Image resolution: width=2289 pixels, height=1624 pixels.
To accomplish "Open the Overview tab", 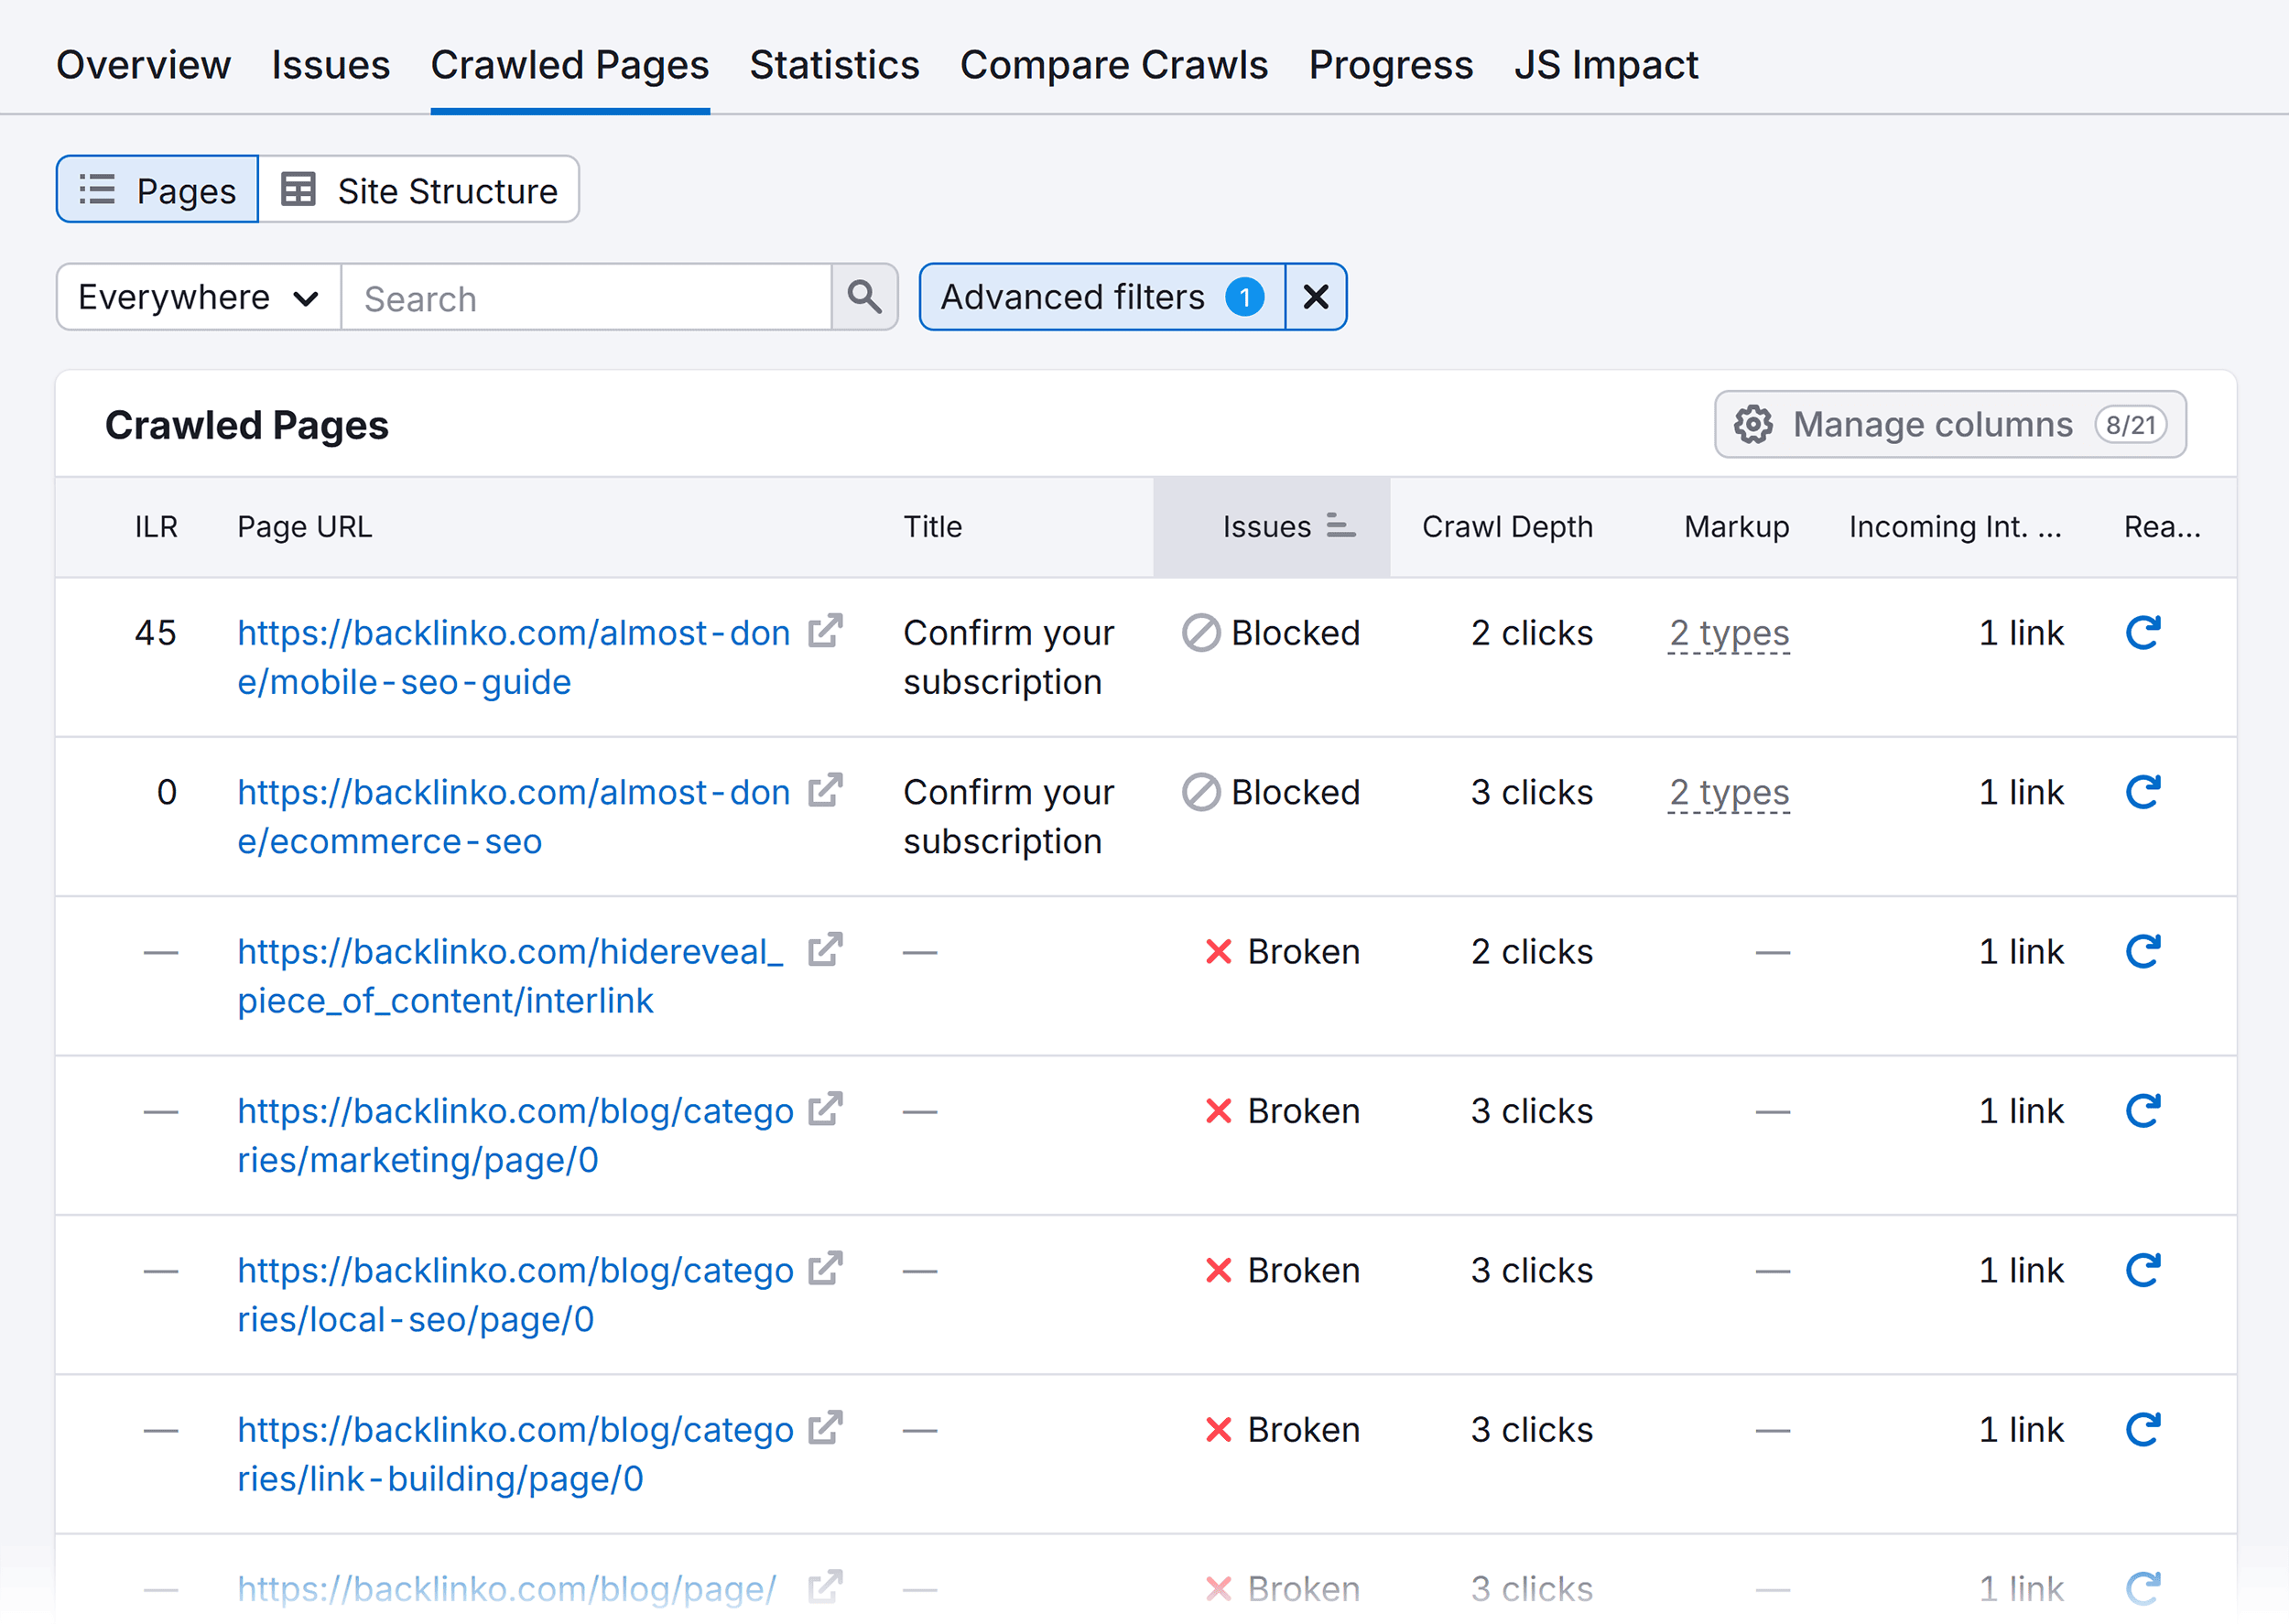I will pyautogui.click(x=143, y=65).
